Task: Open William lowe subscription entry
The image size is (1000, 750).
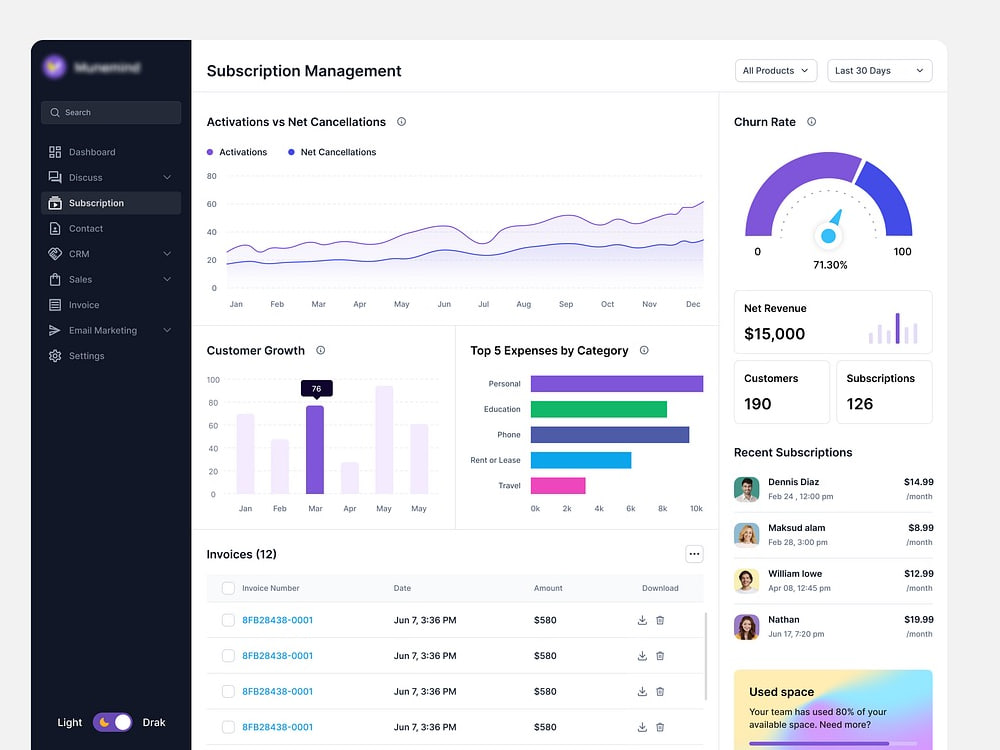Action: coord(833,581)
